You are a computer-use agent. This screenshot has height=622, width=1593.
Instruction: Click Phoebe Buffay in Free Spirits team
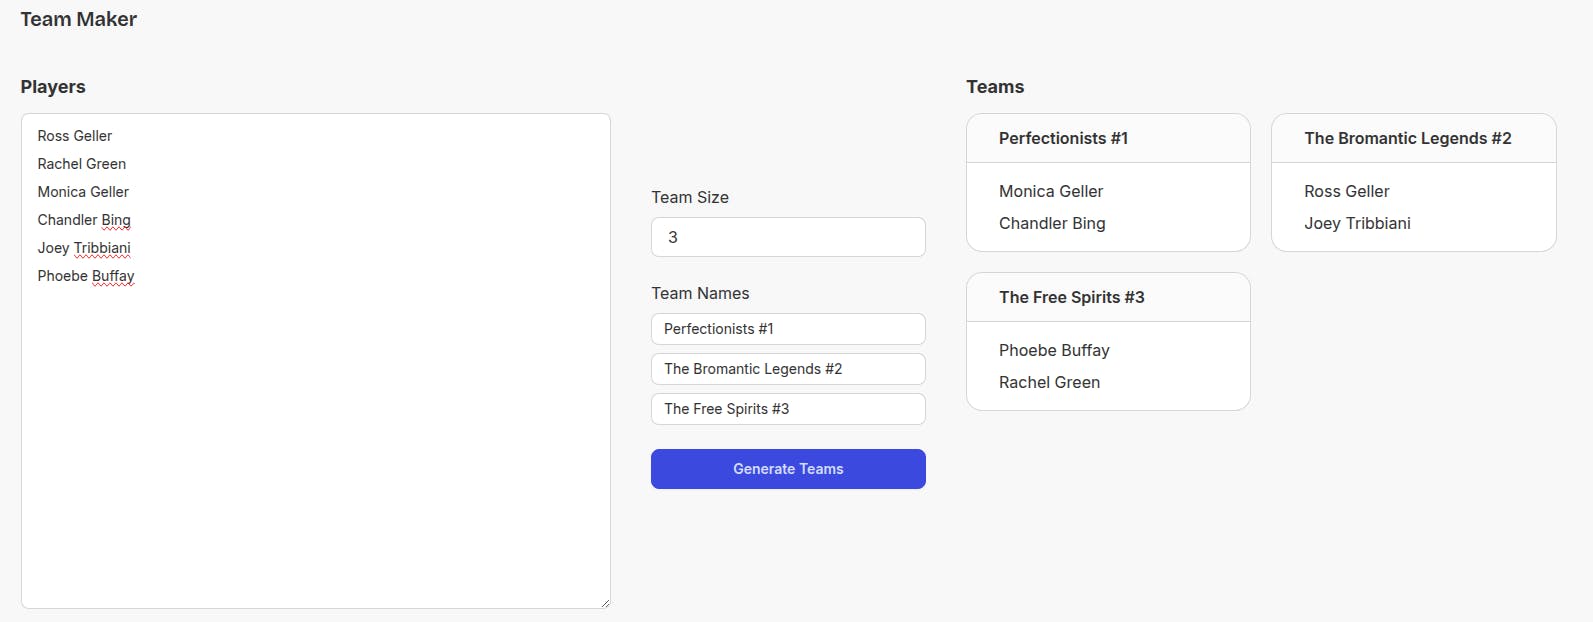pyautogui.click(x=1054, y=350)
